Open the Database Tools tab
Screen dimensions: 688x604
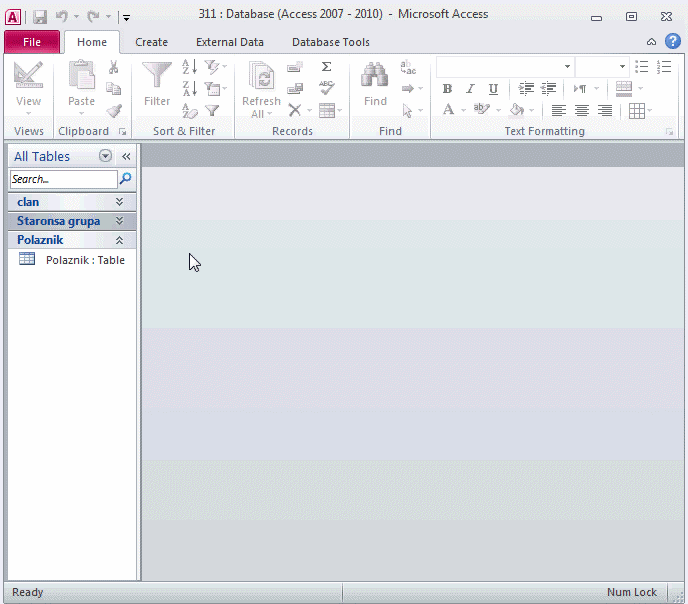coord(330,42)
